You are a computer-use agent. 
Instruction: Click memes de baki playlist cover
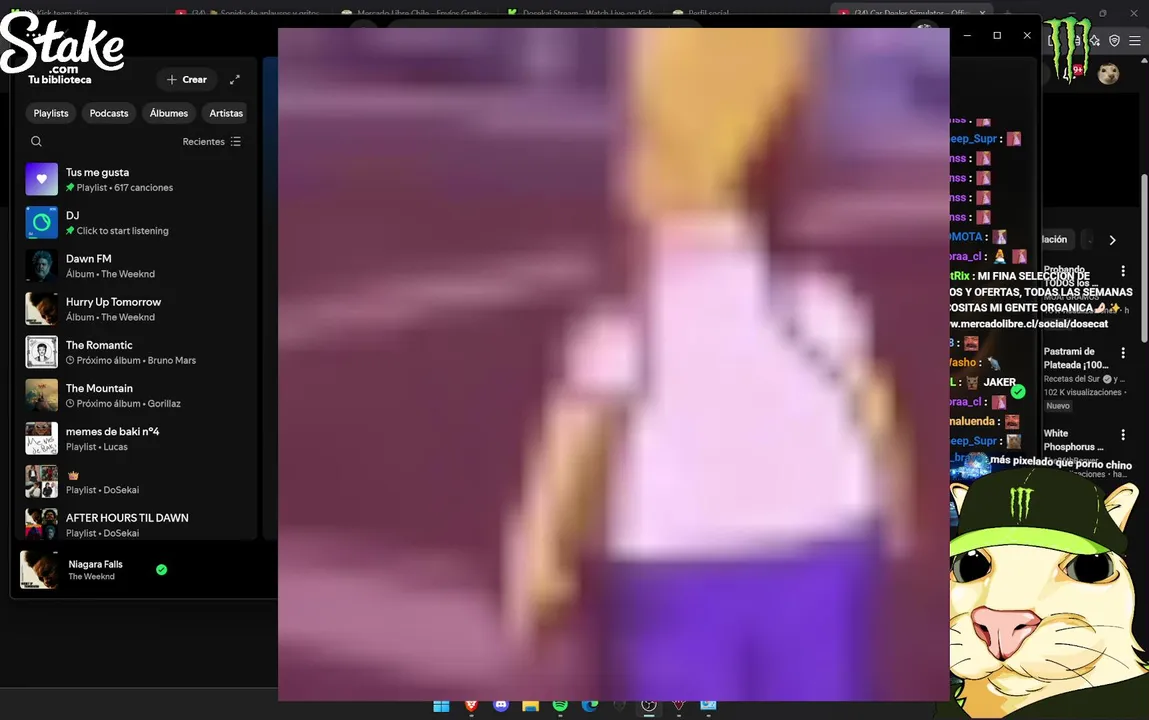[x=42, y=439]
